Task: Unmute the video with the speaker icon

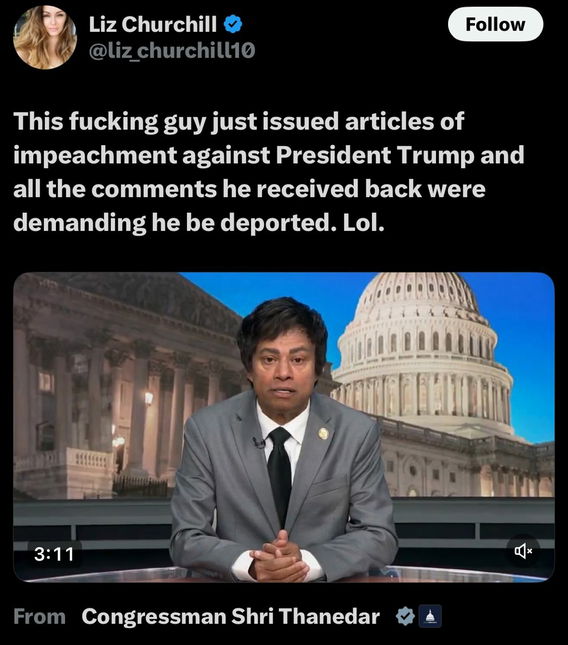Action: (x=523, y=551)
